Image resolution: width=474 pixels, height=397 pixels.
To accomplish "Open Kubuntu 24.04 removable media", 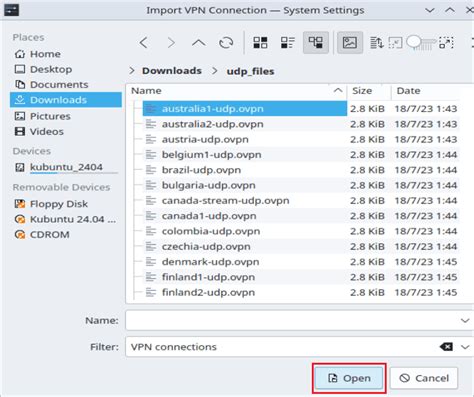I will click(x=66, y=219).
